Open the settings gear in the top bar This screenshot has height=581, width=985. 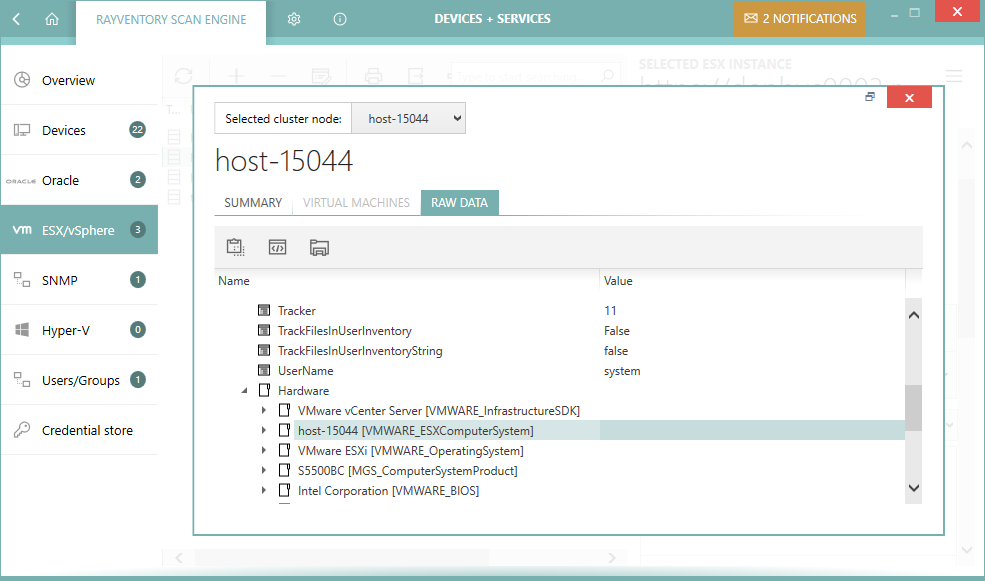293,18
